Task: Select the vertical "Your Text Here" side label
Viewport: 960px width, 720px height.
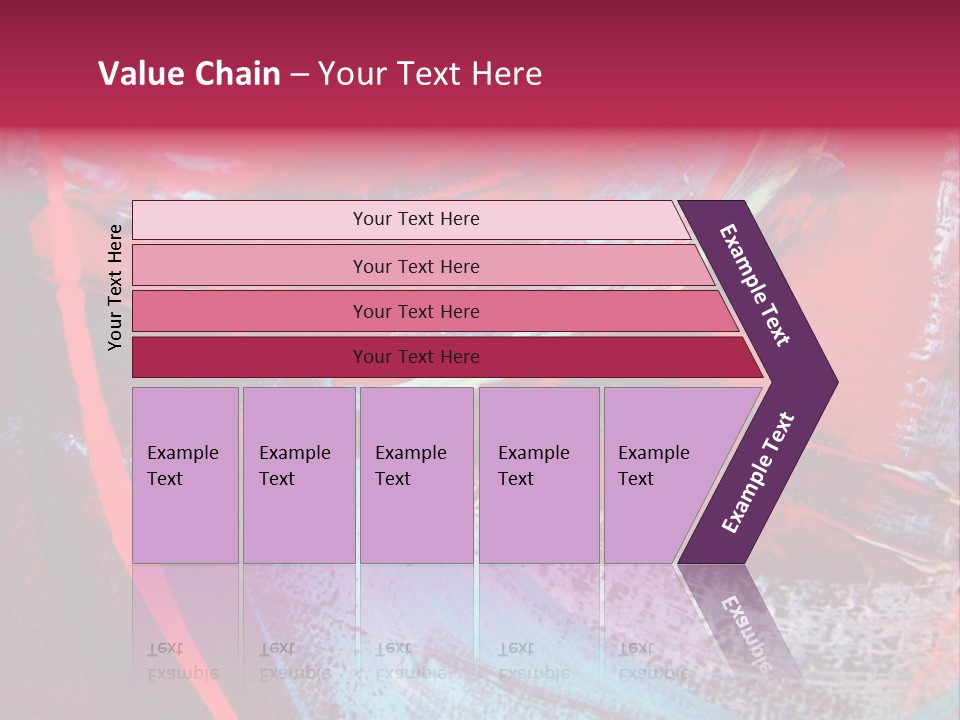Action: pyautogui.click(x=115, y=287)
